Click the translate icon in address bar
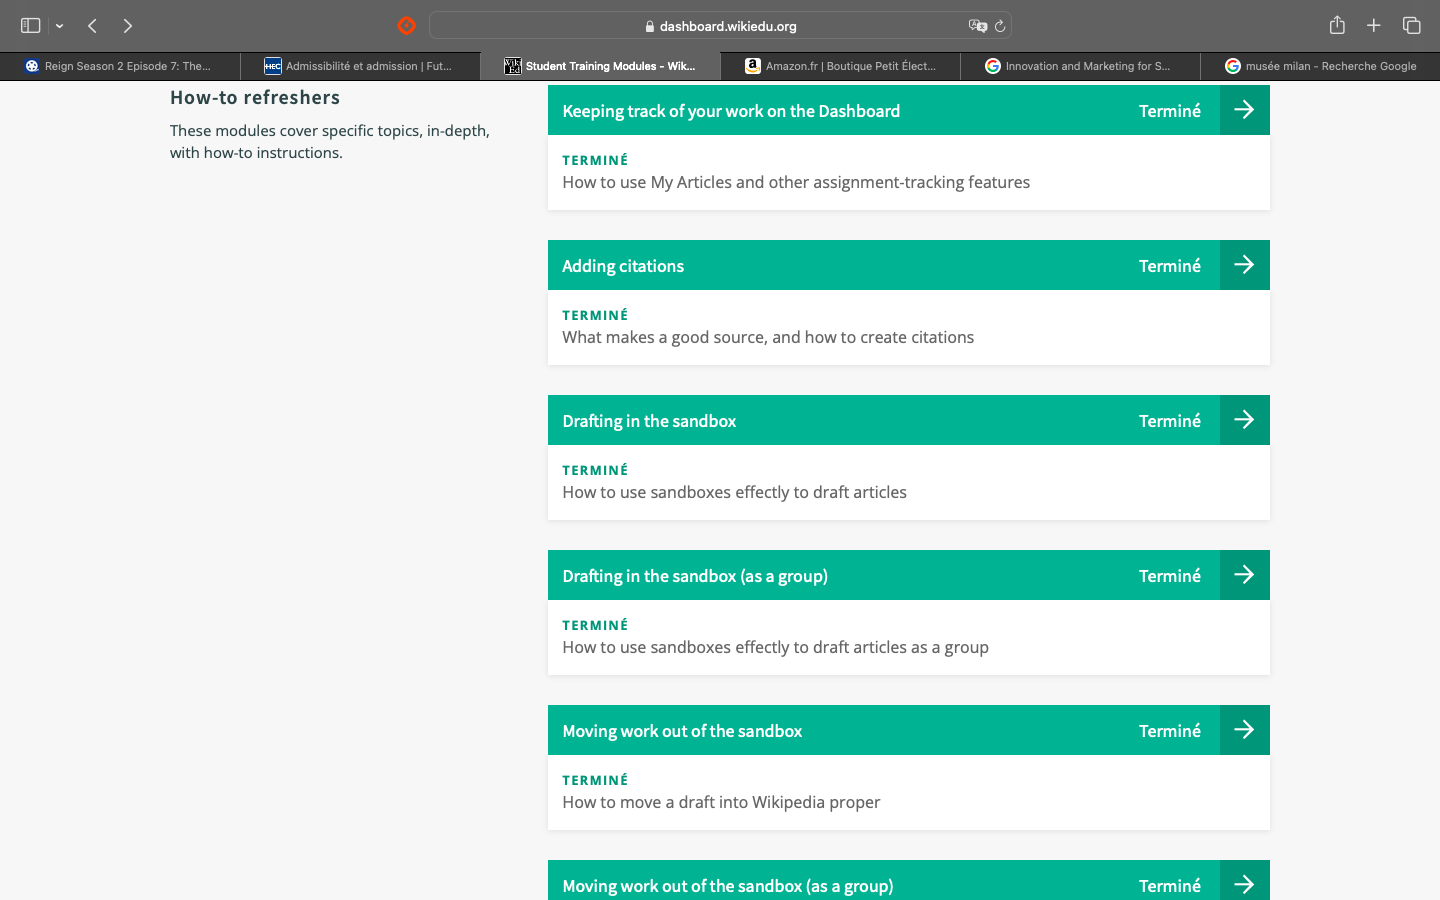Screen dimensions: 1440x900 coord(977,26)
